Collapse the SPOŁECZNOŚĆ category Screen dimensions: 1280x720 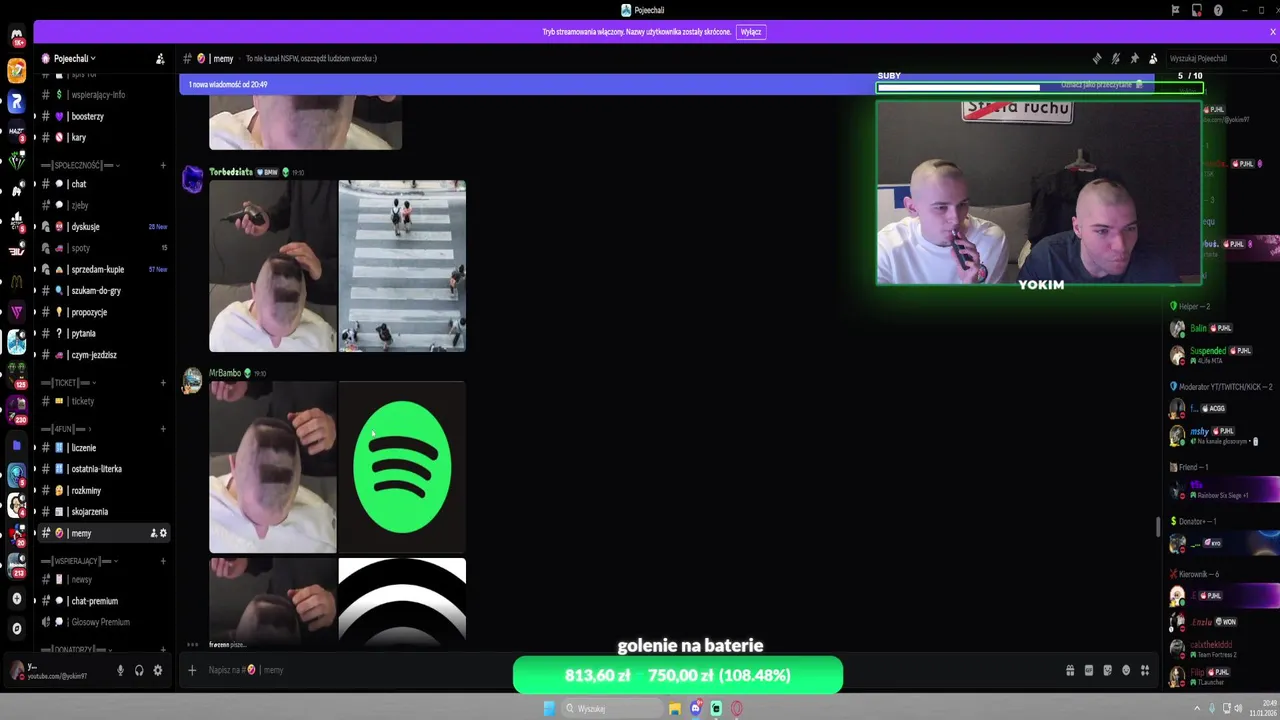[80, 165]
